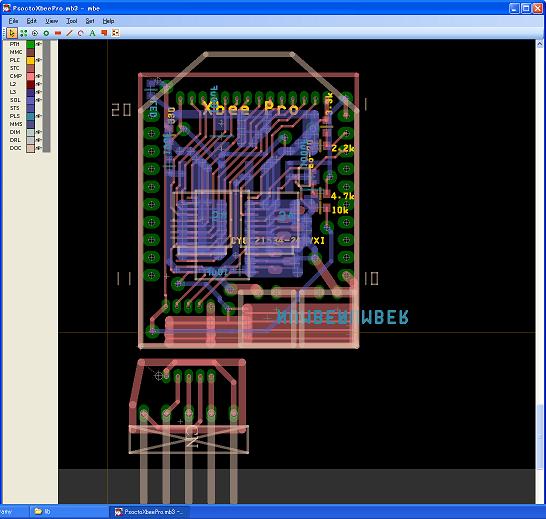The height and width of the screenshot is (519, 546).
Task: Click the DIM layer color swatch
Action: click(31, 132)
